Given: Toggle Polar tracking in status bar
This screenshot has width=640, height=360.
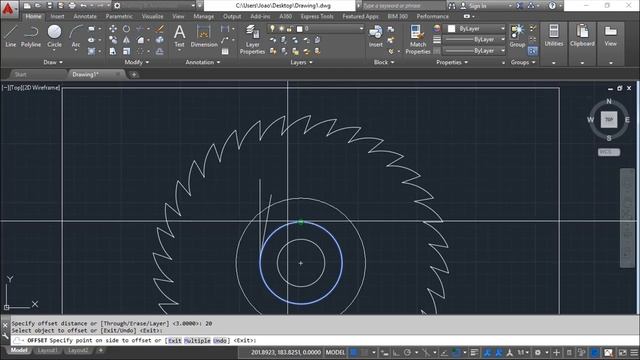Looking at the screenshot, I should 407,352.
